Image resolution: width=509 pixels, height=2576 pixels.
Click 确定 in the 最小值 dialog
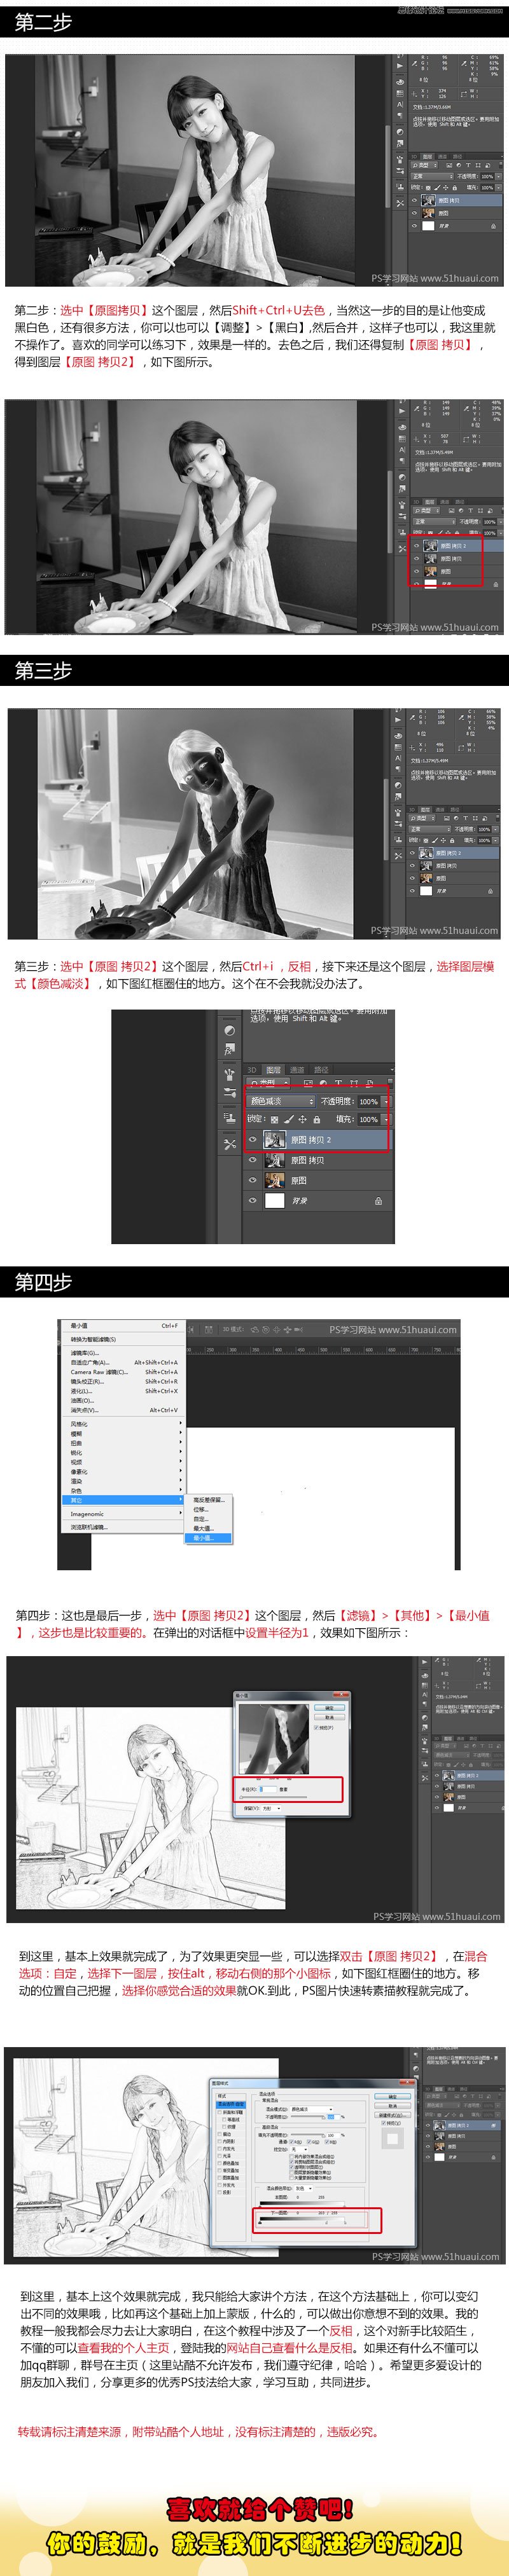(x=330, y=1708)
